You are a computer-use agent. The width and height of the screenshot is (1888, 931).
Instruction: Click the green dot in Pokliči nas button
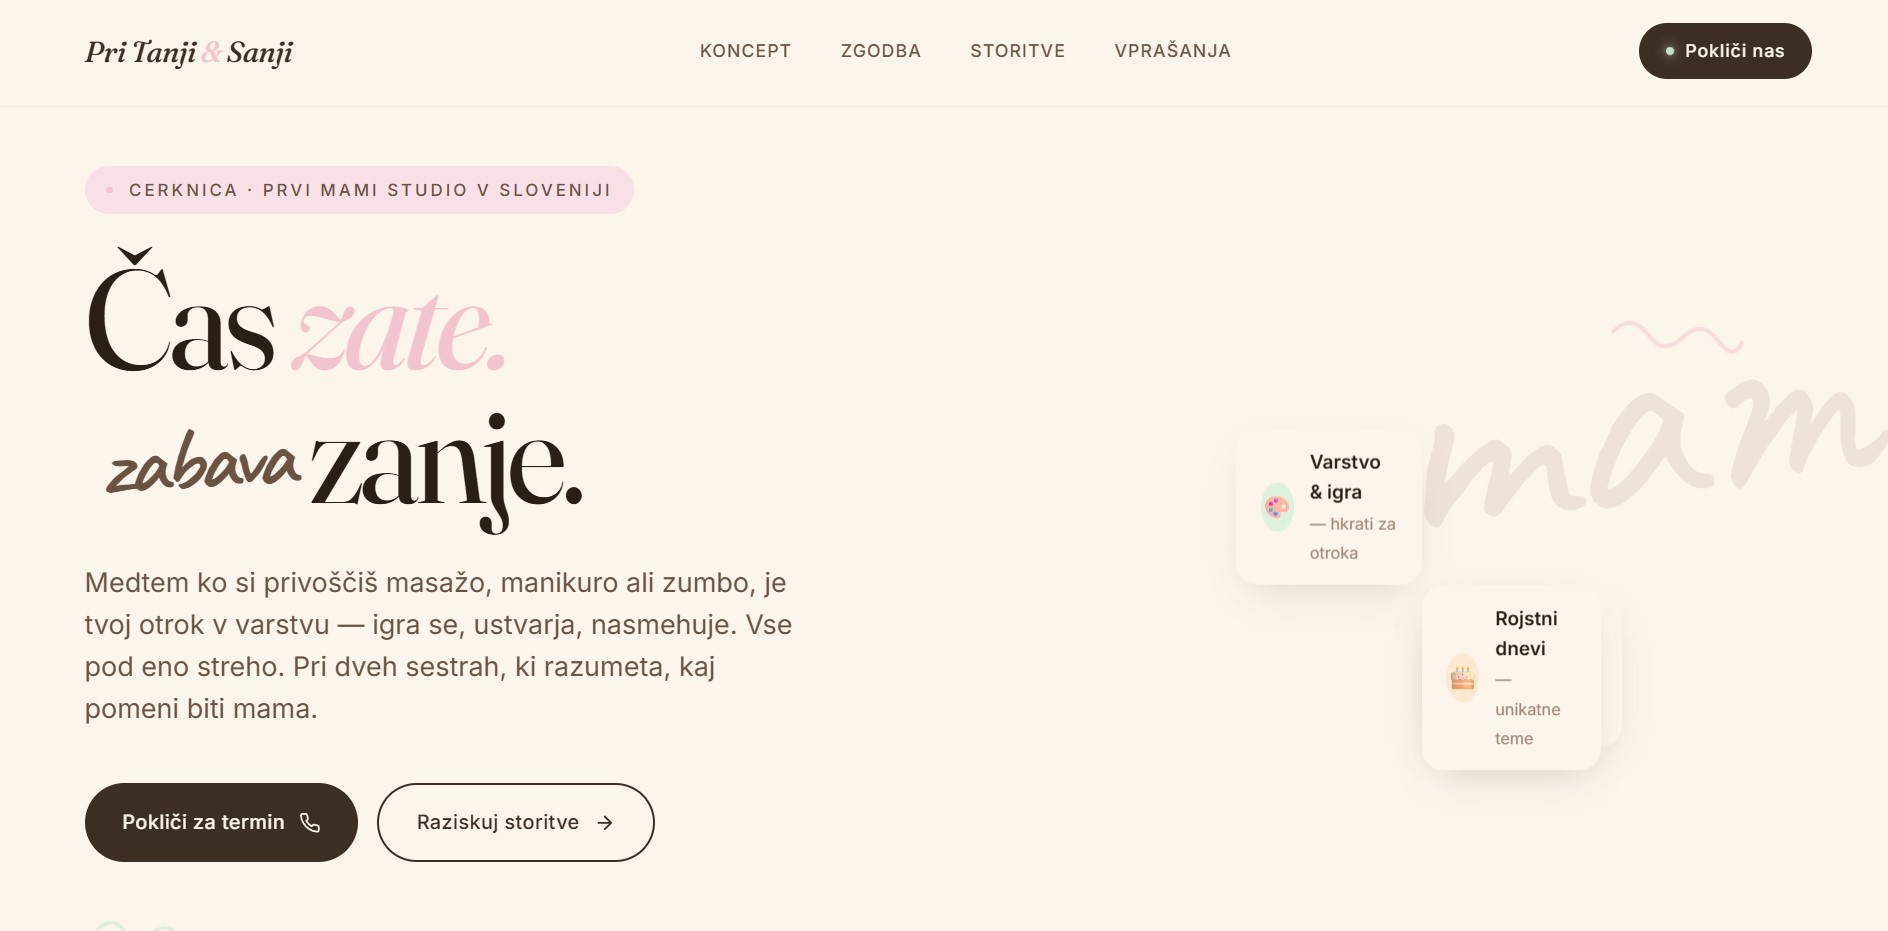coord(1670,51)
